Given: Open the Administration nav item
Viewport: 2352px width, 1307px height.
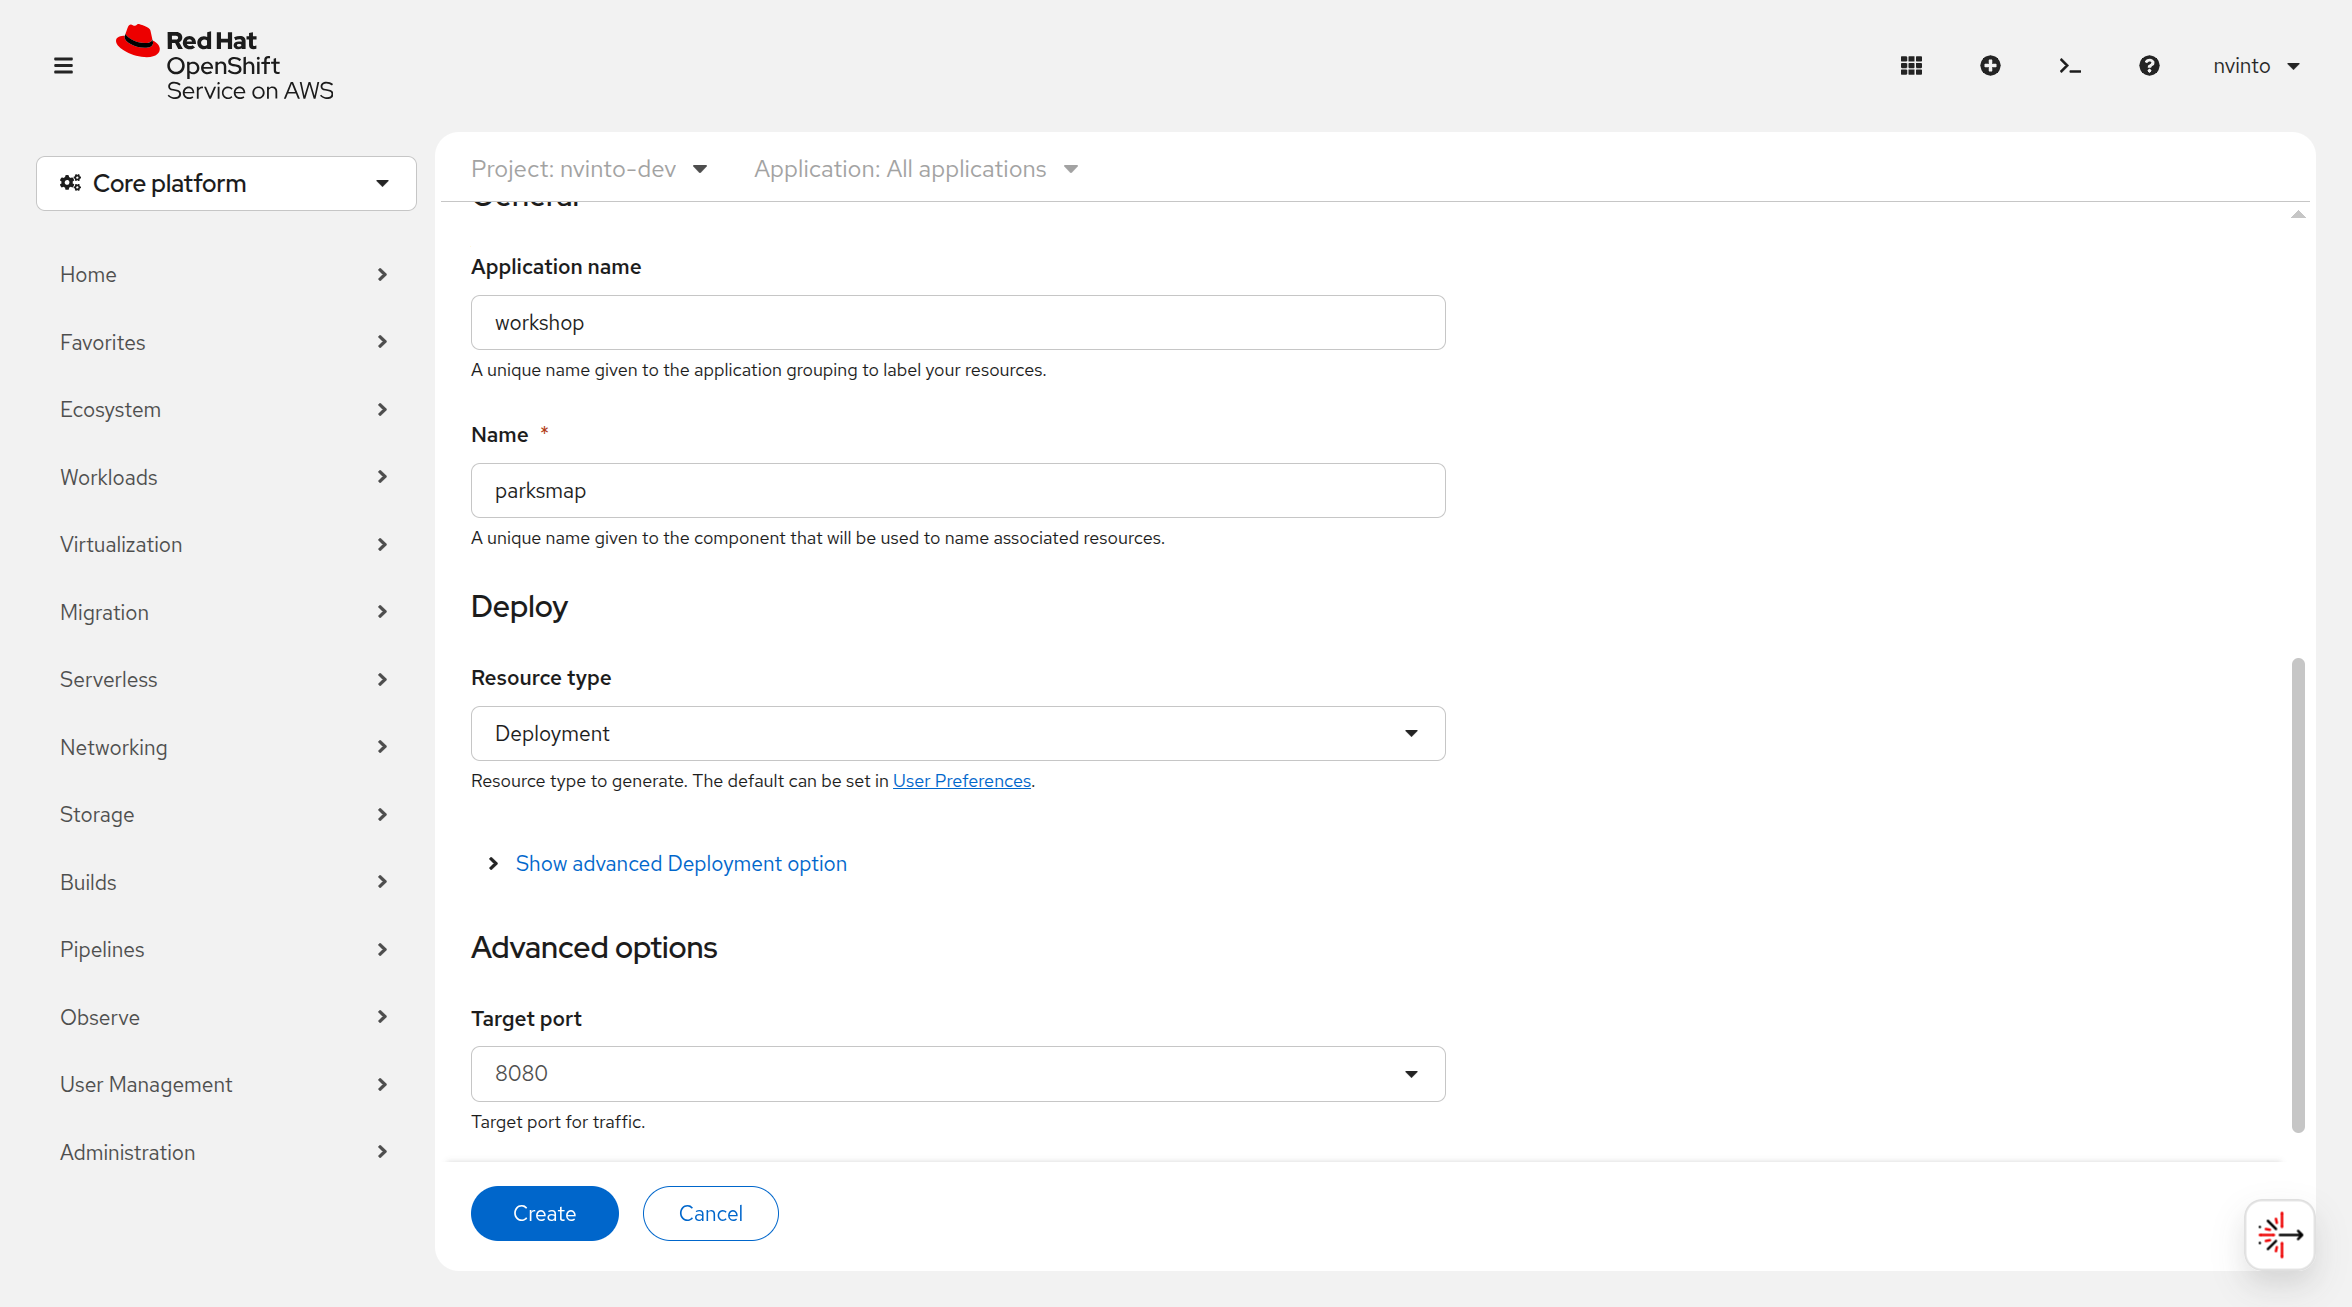Looking at the screenshot, I should coord(226,1152).
